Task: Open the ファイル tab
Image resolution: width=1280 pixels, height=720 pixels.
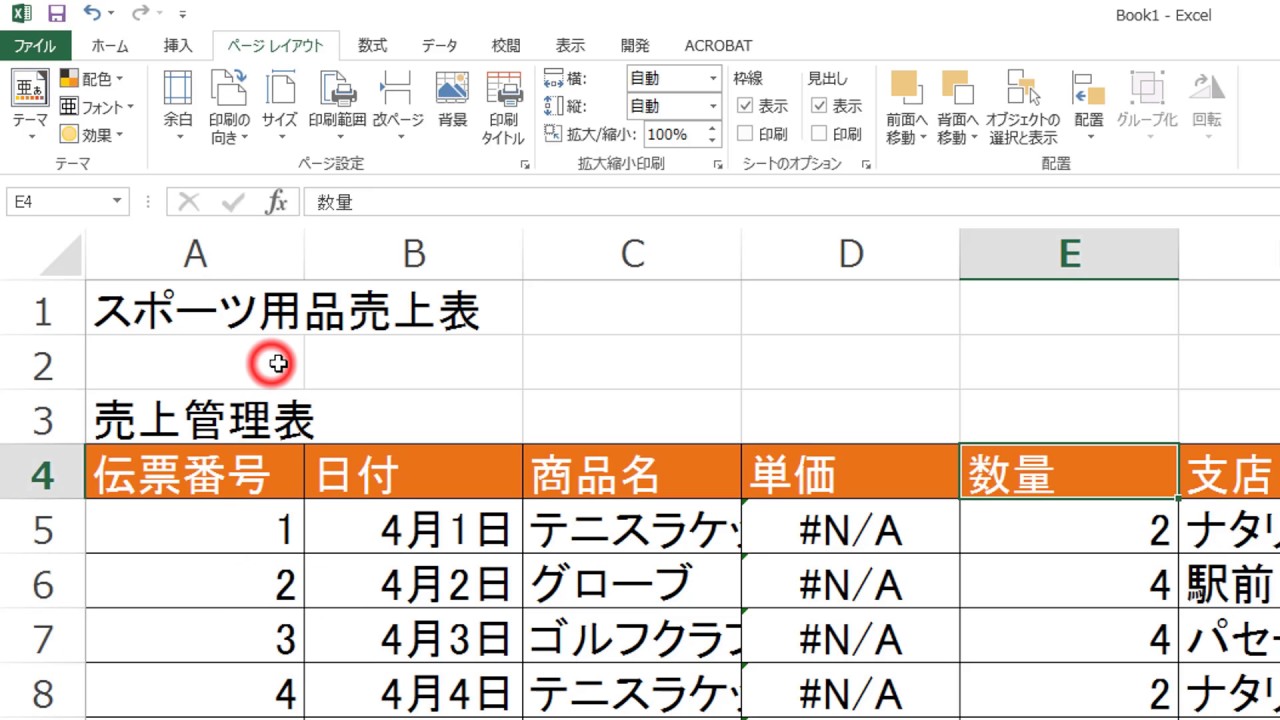Action: pos(35,46)
